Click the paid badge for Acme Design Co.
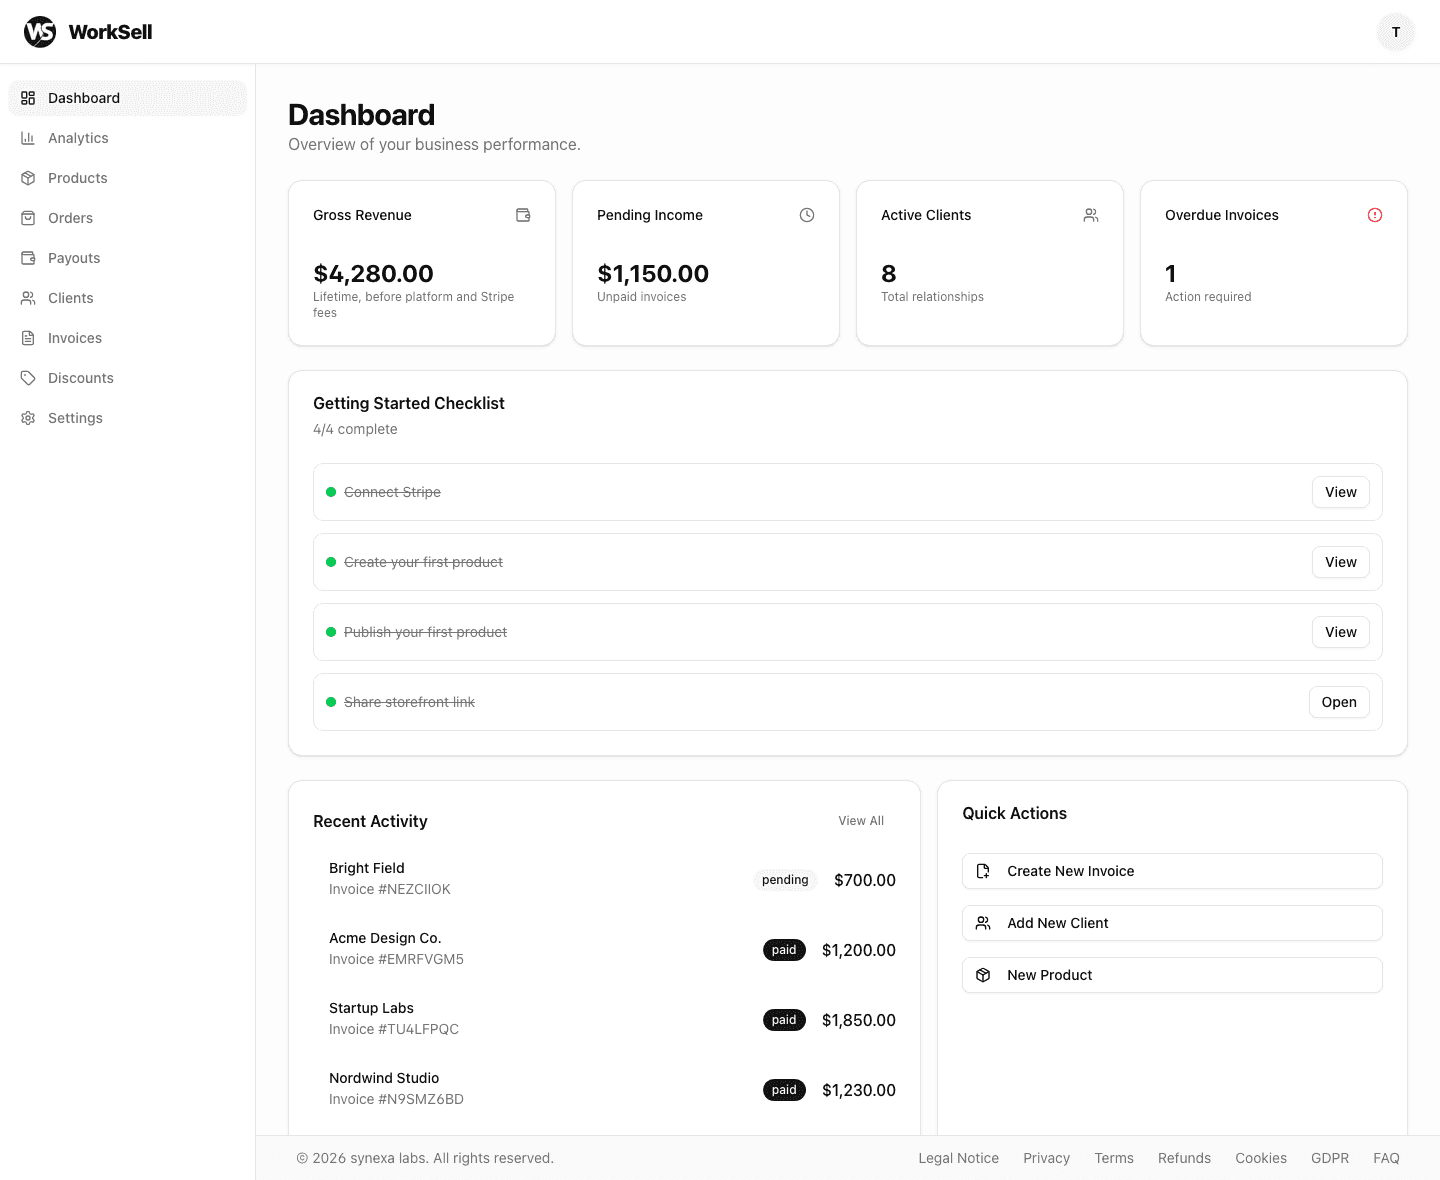The height and width of the screenshot is (1180, 1440). pos(784,950)
